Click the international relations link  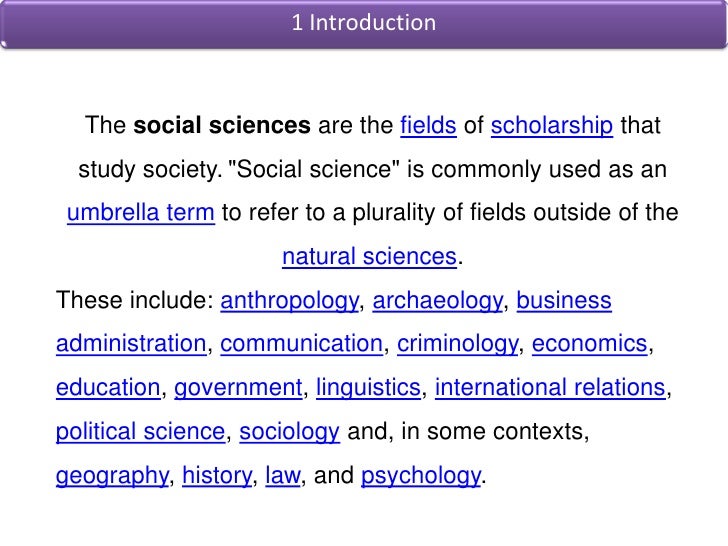point(550,388)
